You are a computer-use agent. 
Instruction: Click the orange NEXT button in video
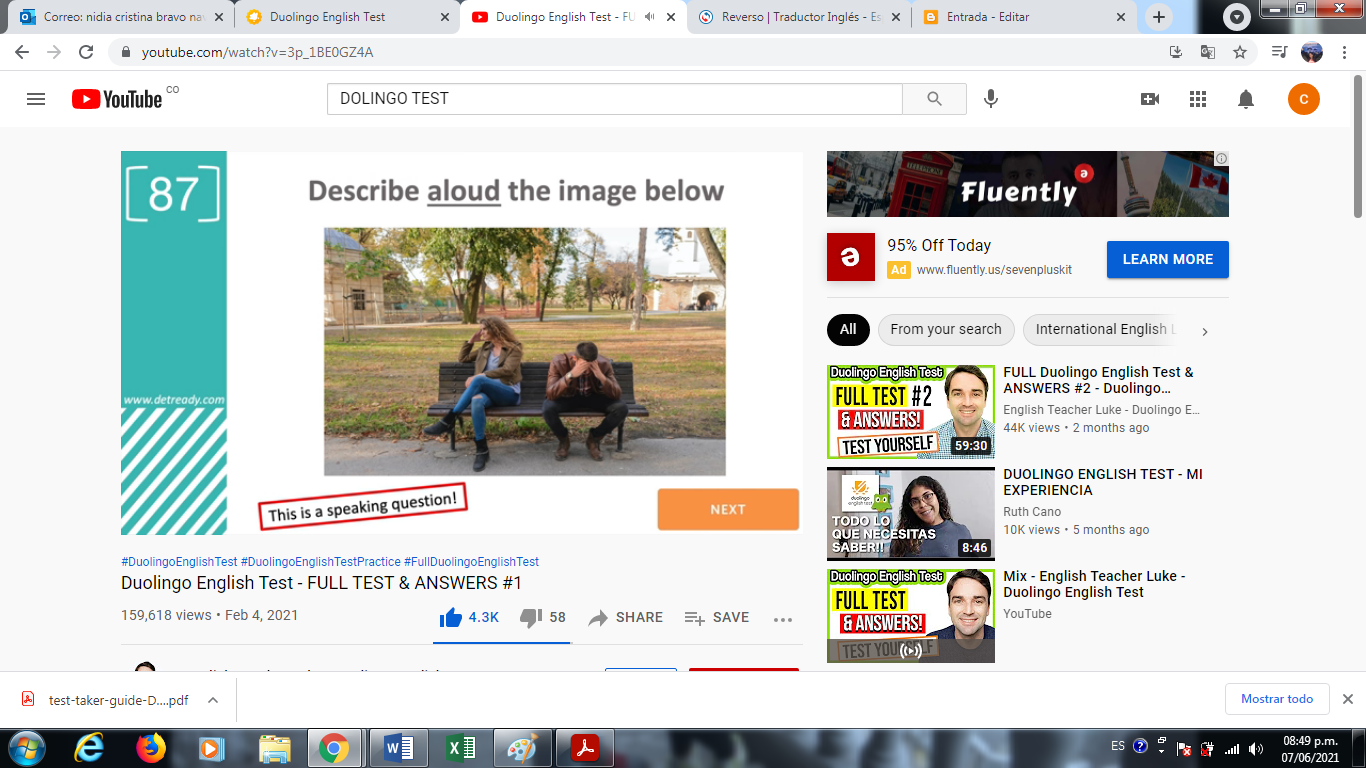pyautogui.click(x=728, y=509)
